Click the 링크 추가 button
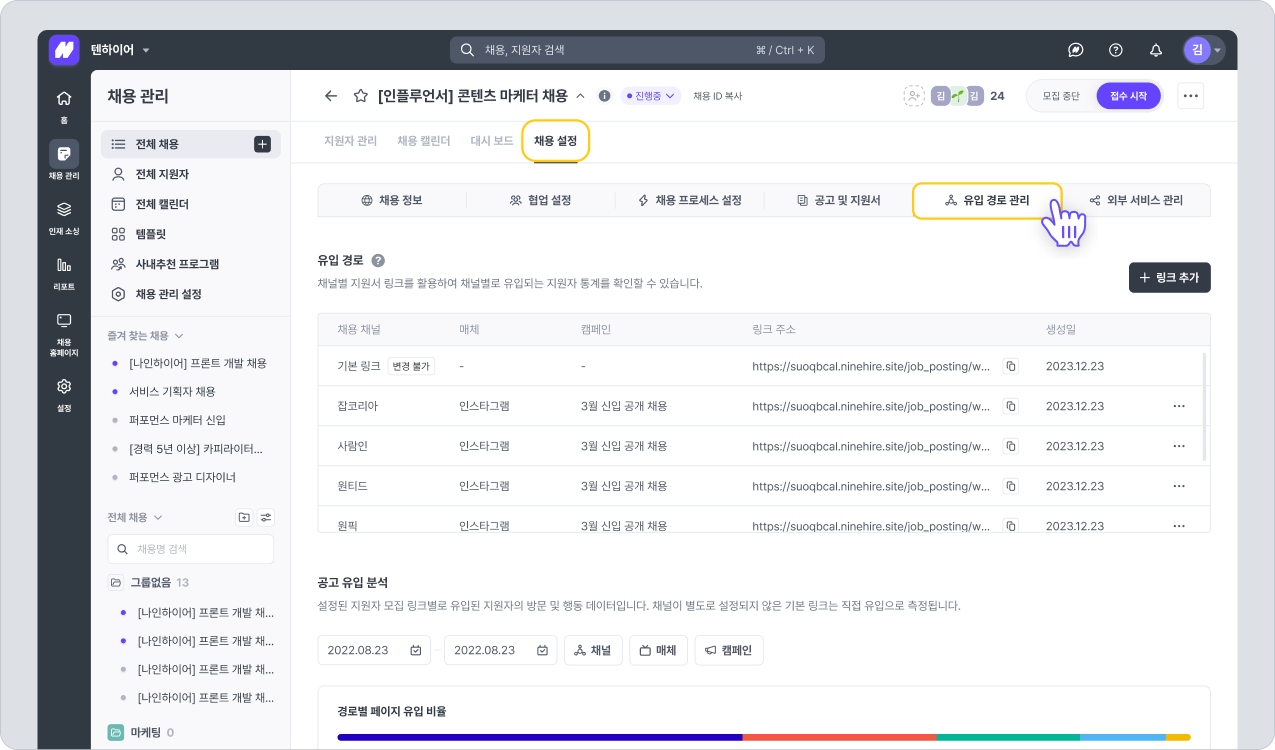 (x=1169, y=277)
